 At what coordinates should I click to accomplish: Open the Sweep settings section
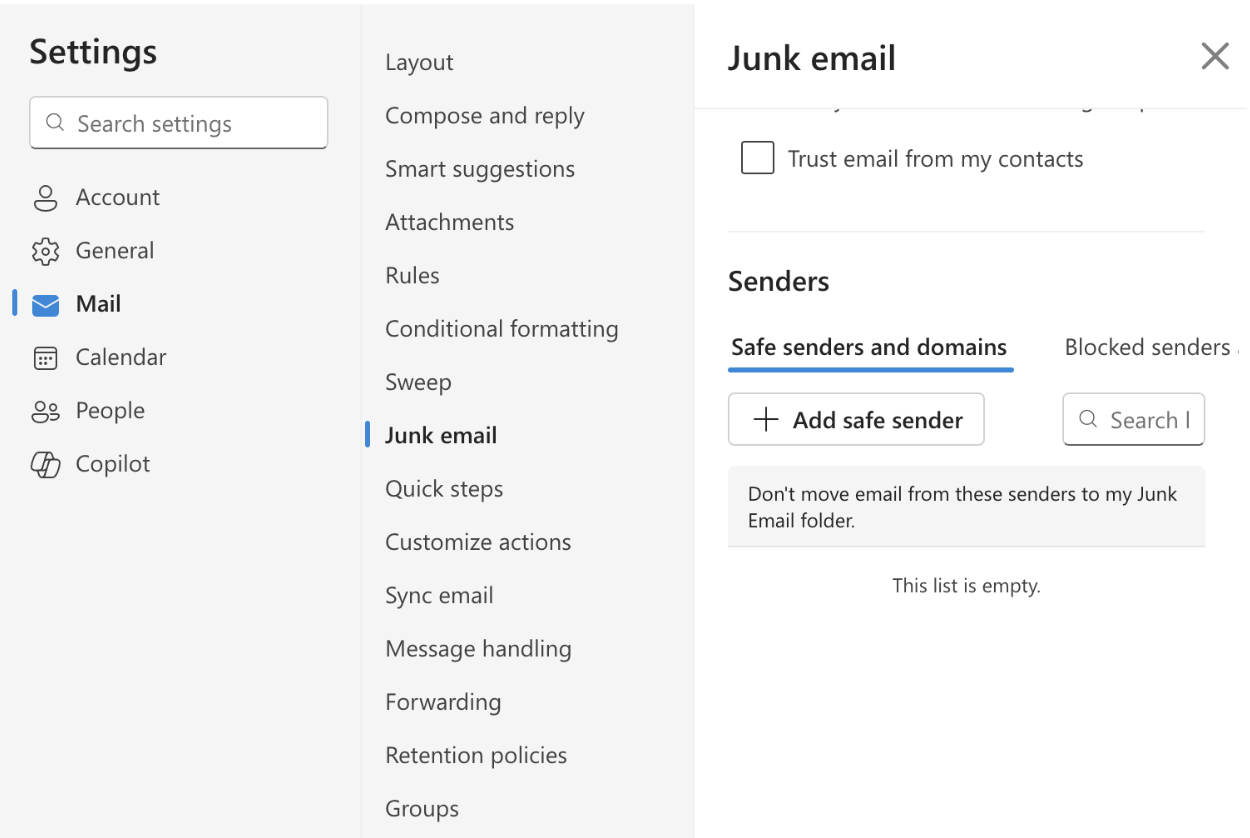[418, 382]
